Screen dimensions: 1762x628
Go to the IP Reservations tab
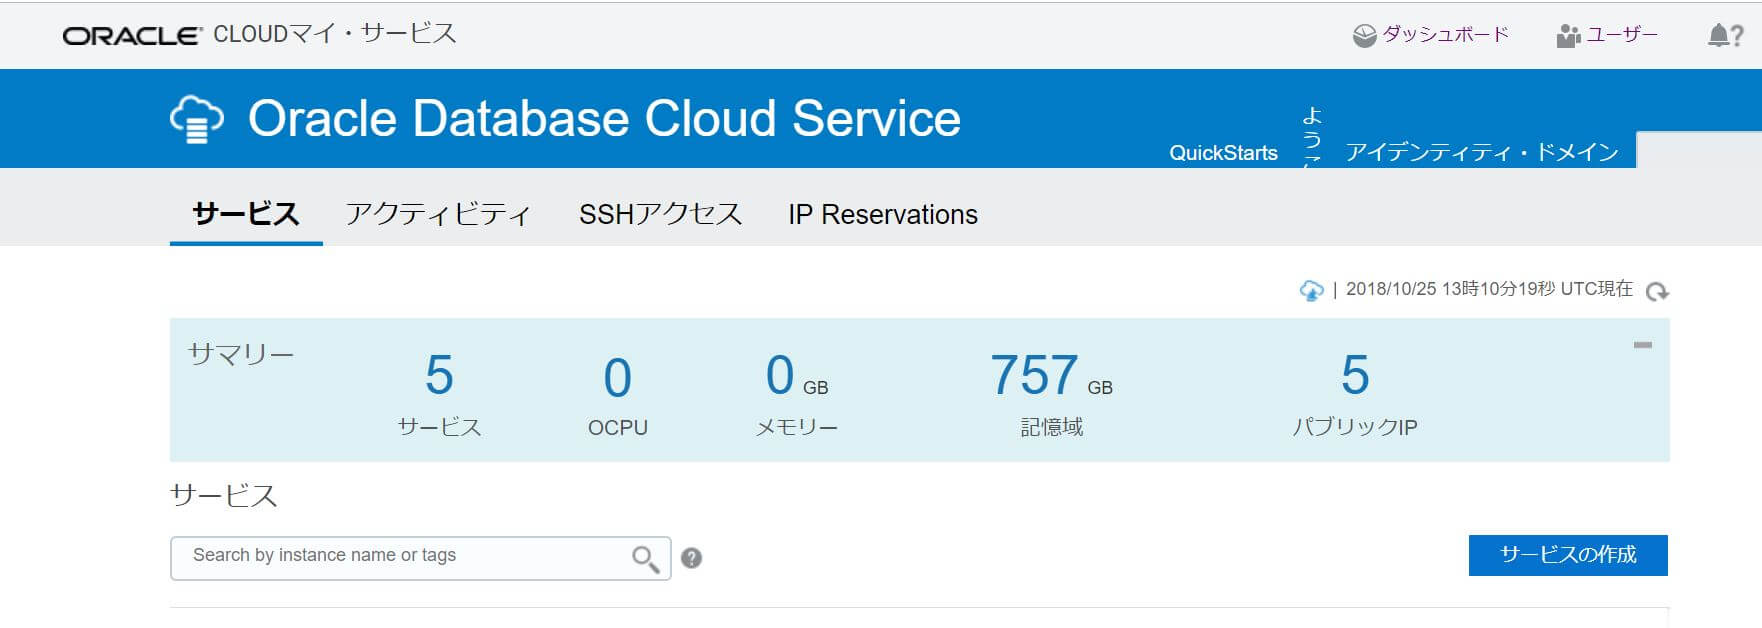[x=883, y=214]
